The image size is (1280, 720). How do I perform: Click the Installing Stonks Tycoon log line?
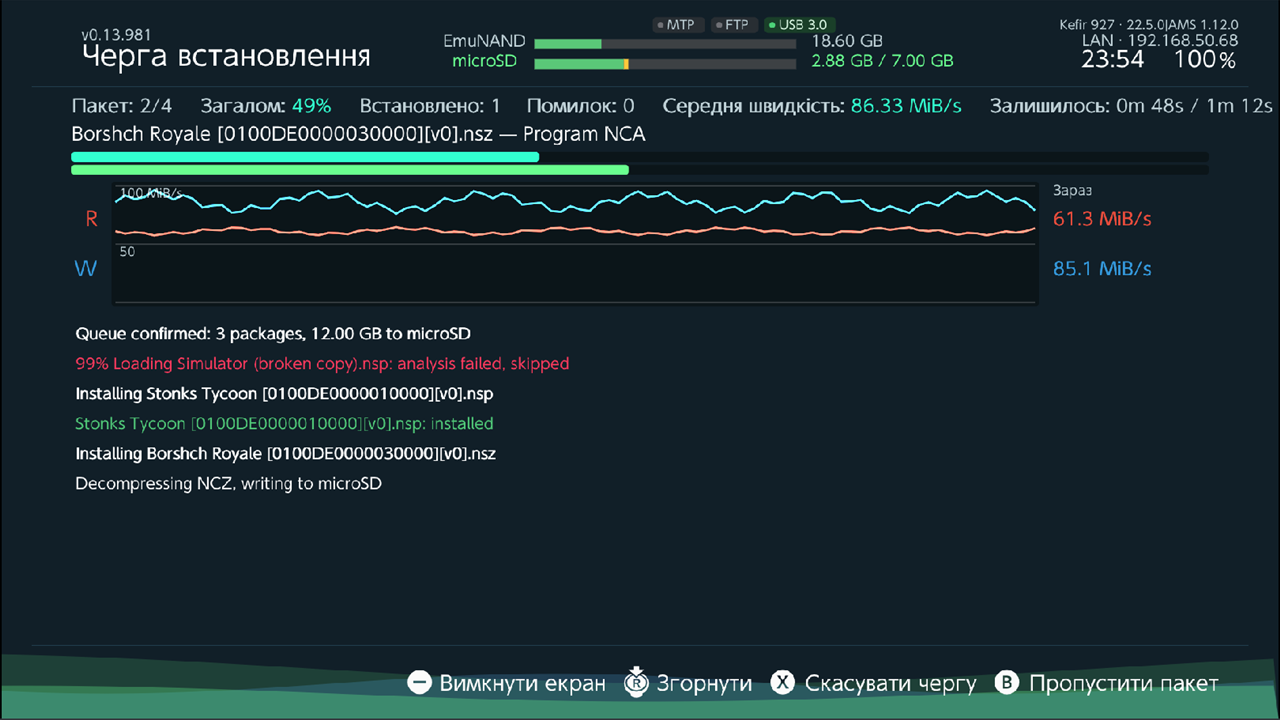click(284, 393)
